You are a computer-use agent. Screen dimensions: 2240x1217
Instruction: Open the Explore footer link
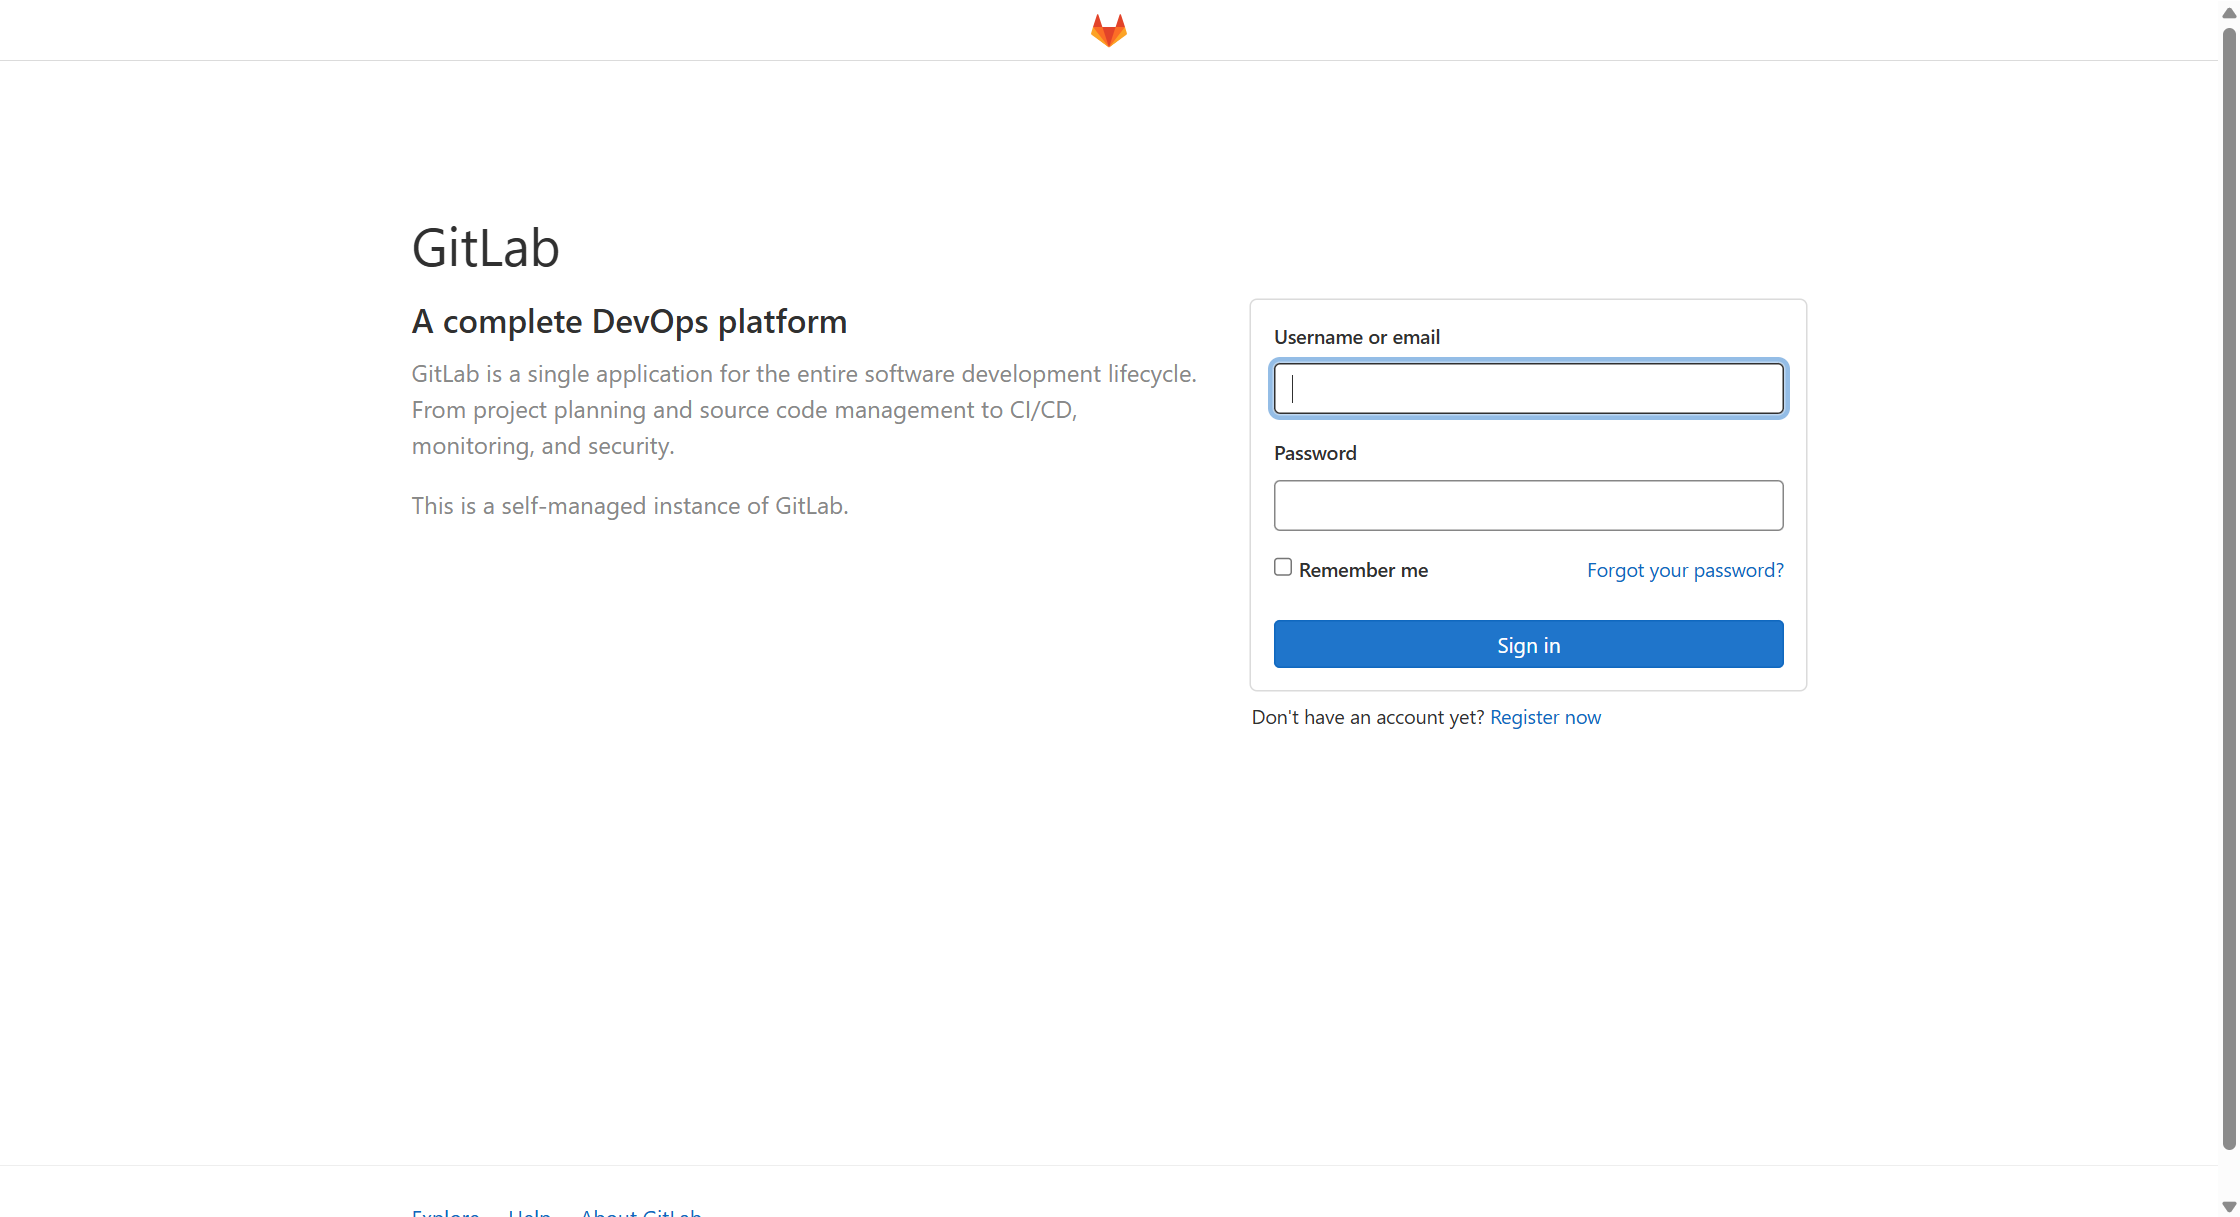(445, 1212)
